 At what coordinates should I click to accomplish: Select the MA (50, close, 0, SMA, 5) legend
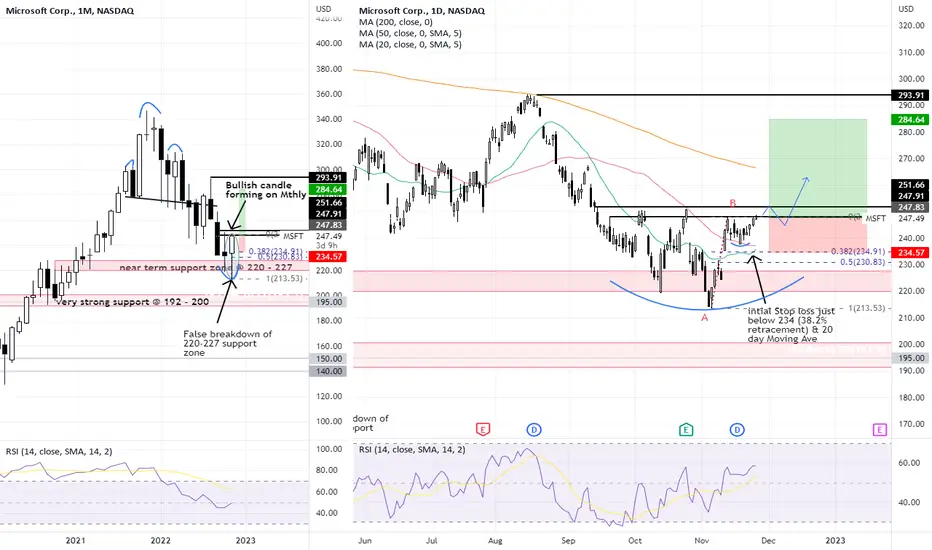click(410, 33)
